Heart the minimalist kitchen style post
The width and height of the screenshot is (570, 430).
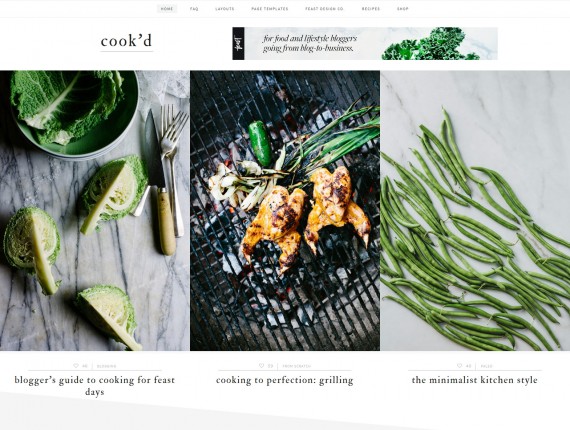click(x=459, y=366)
